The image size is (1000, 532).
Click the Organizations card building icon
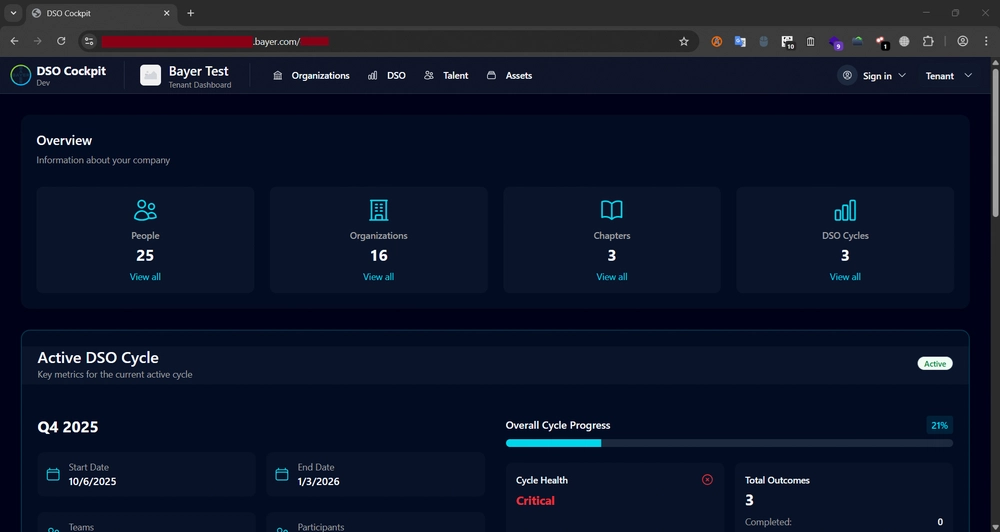point(379,210)
